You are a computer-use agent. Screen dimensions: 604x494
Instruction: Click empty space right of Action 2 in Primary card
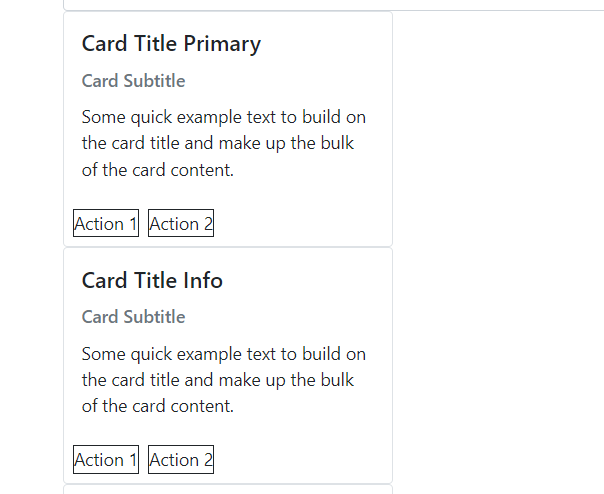click(x=300, y=224)
